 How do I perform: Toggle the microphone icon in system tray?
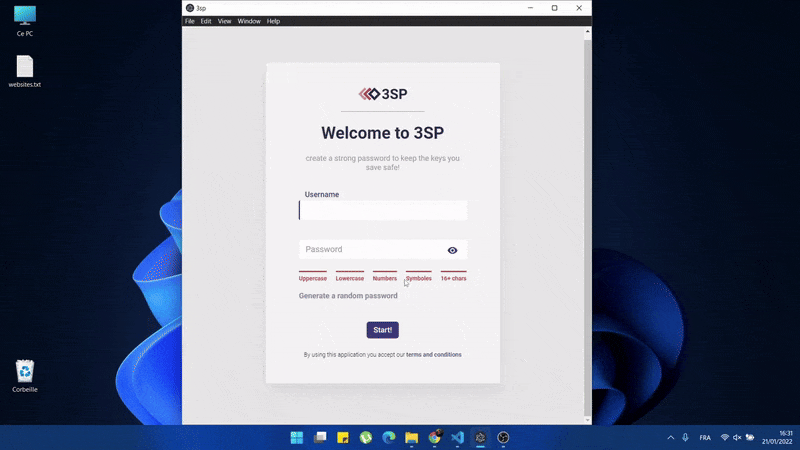click(x=685, y=438)
